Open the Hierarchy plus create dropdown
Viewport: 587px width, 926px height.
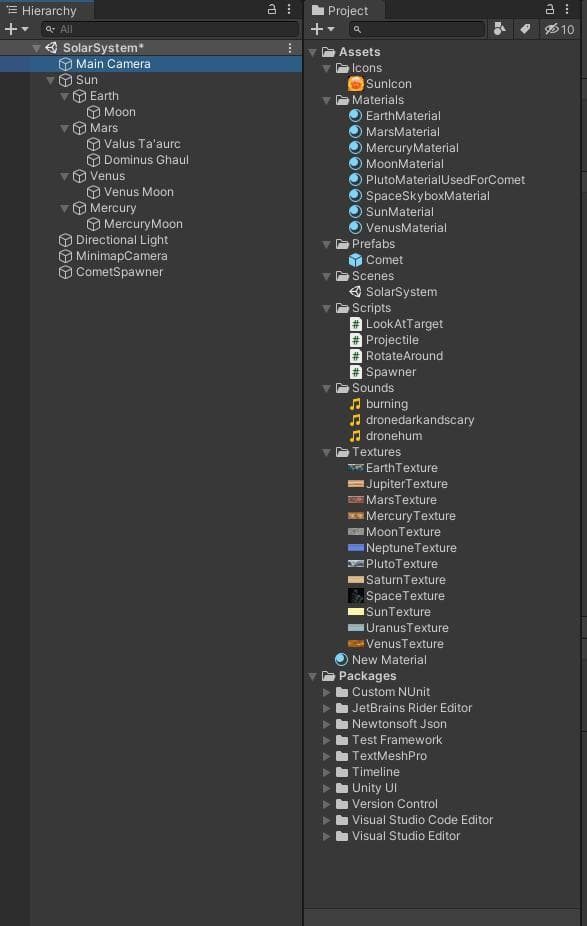coord(17,28)
